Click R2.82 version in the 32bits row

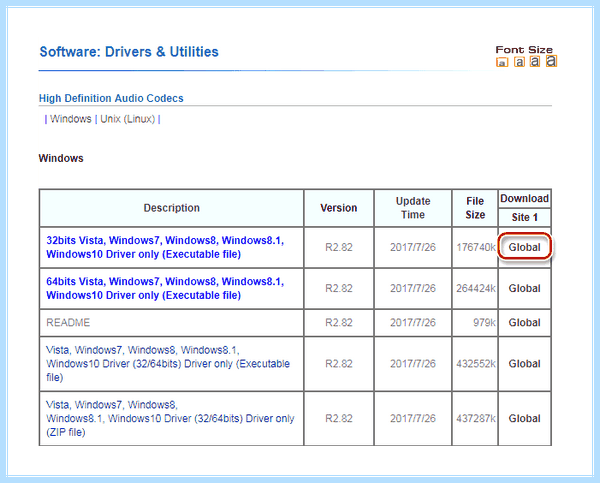[x=339, y=247]
